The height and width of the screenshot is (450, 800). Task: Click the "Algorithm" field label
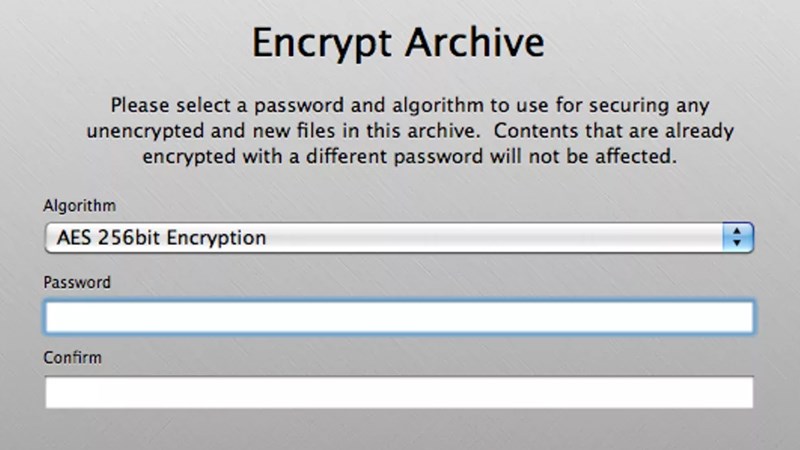click(79, 206)
